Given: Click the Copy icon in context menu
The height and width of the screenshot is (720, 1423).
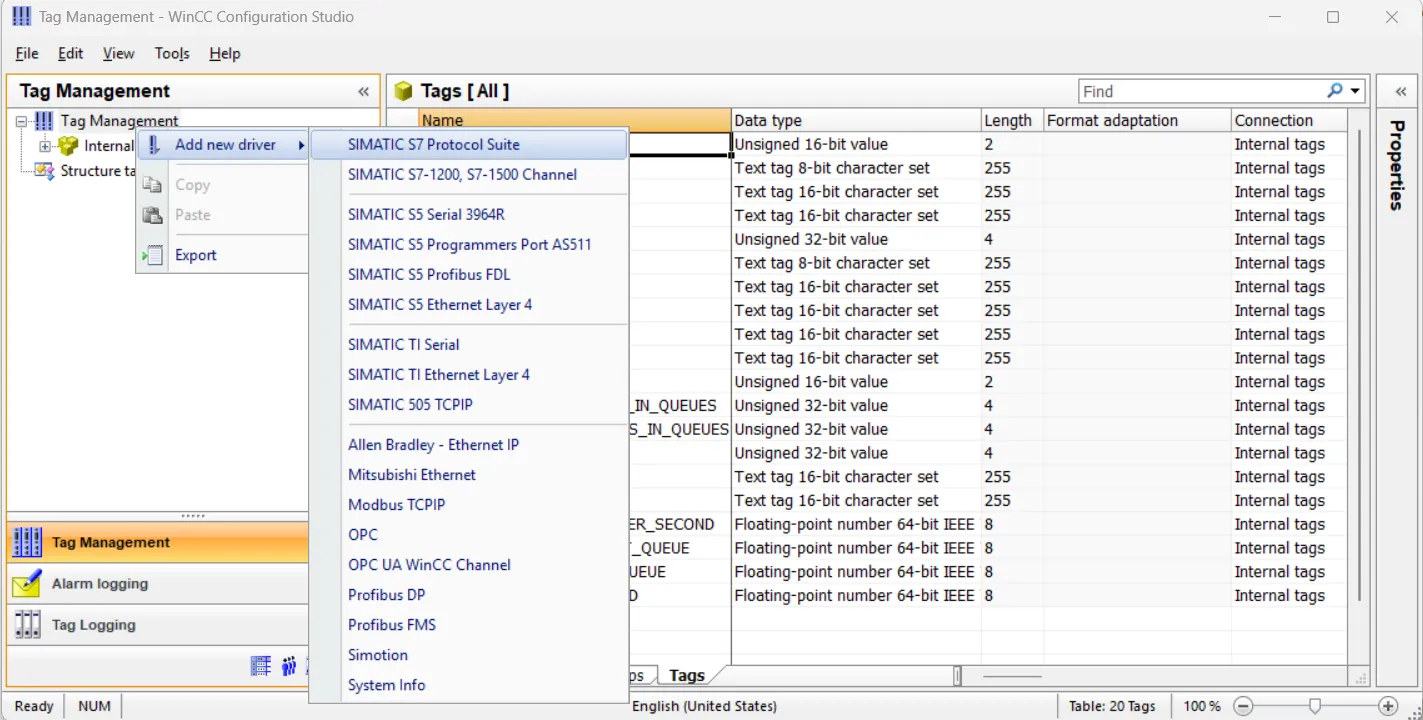Looking at the screenshot, I should (x=152, y=185).
